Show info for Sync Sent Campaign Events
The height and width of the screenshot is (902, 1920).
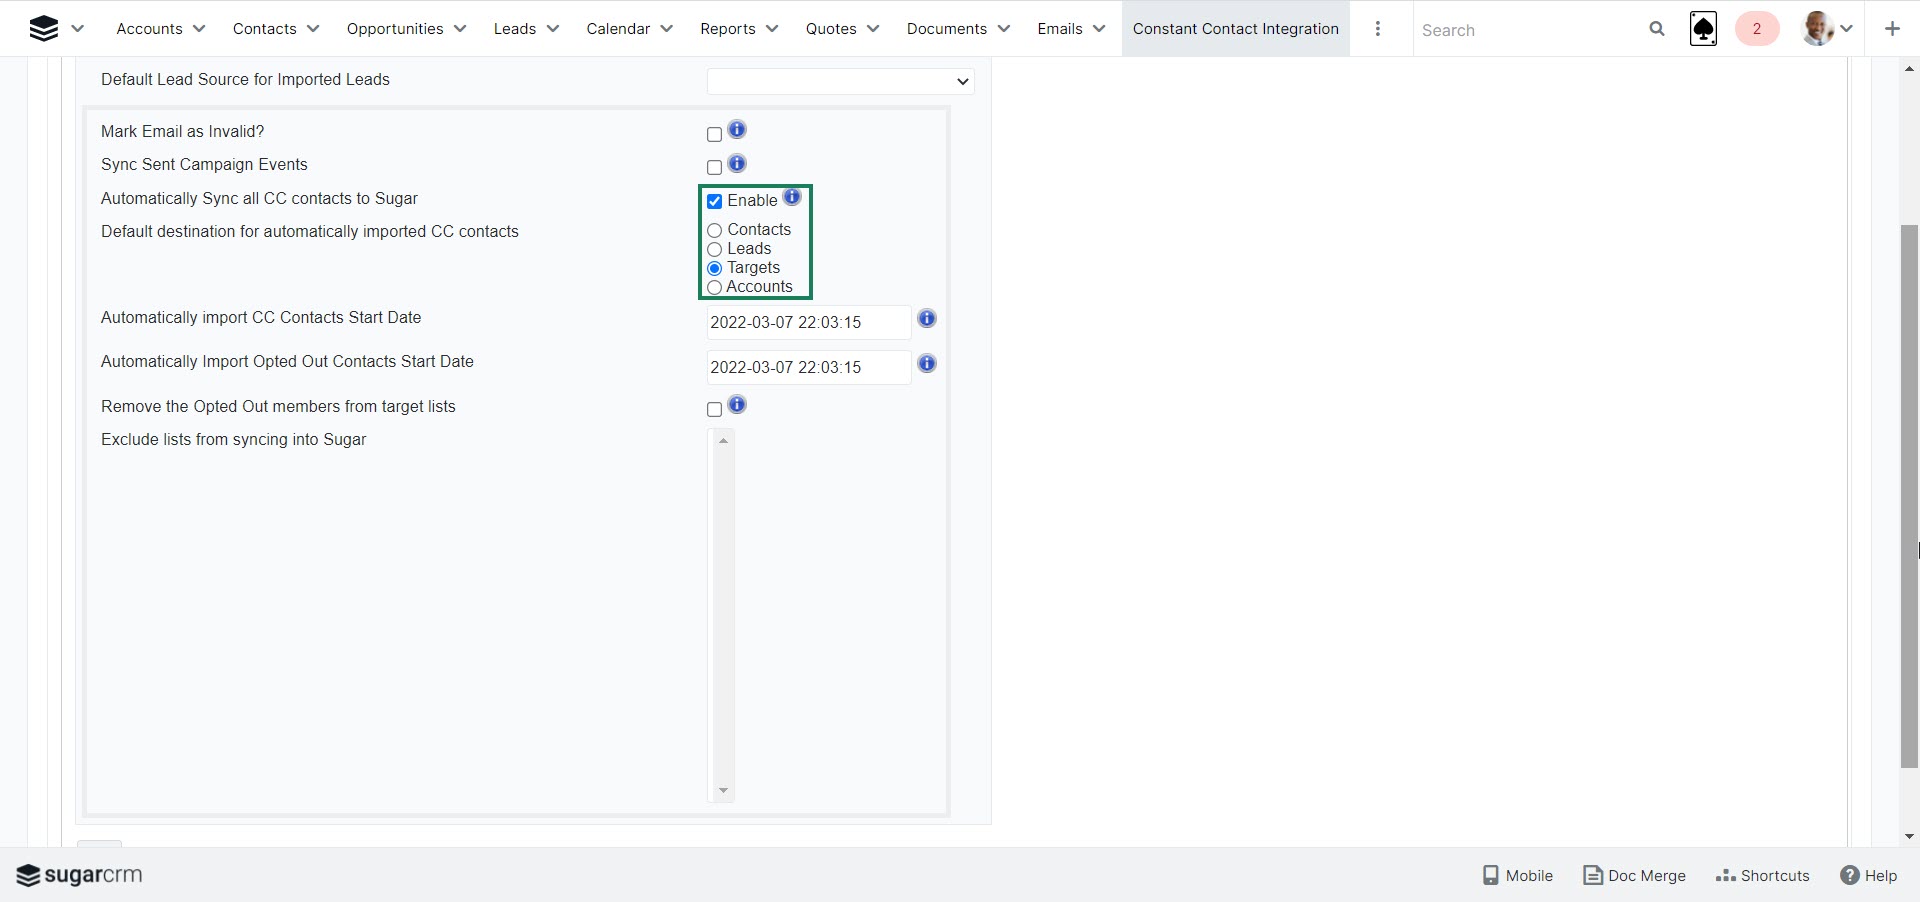[x=737, y=164]
